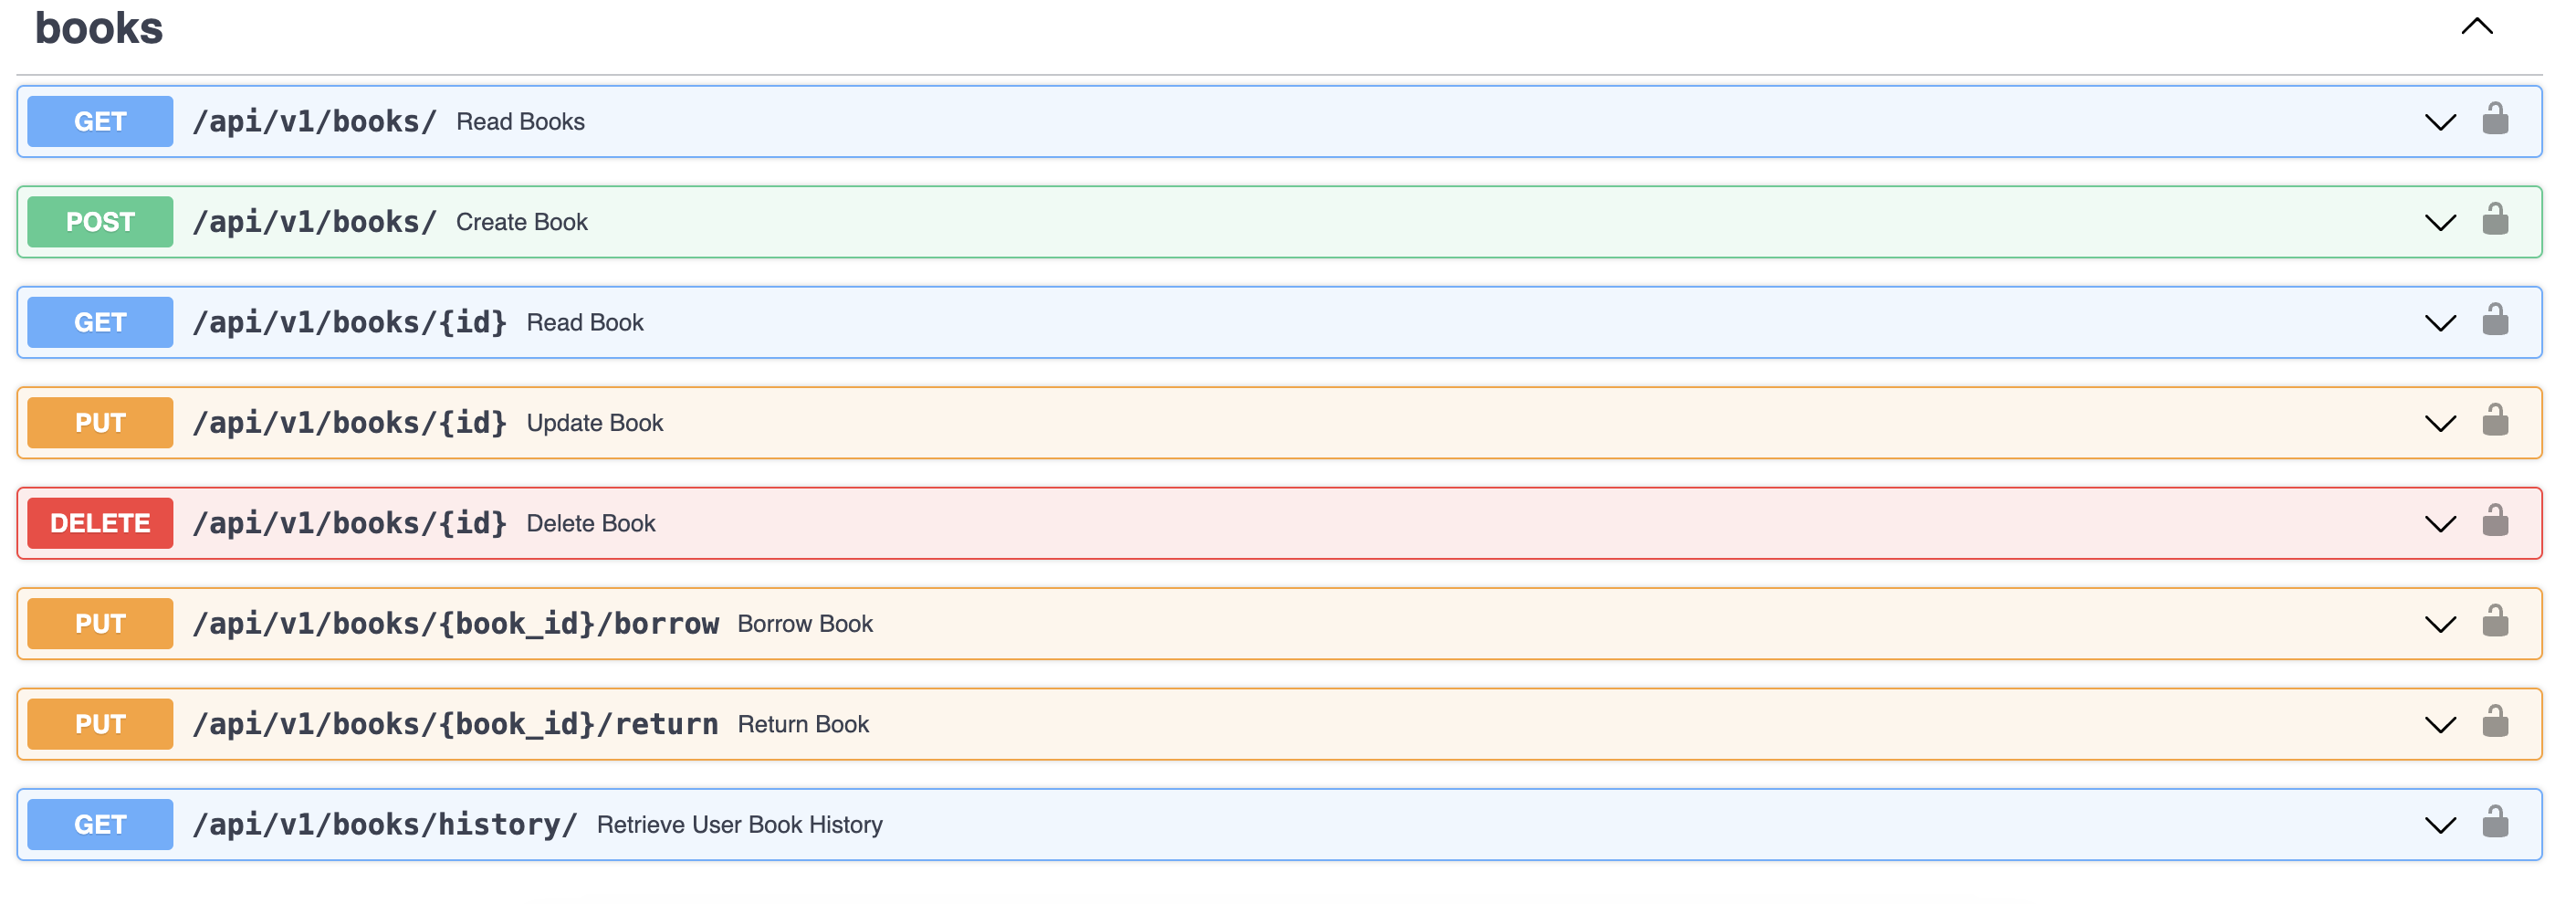The height and width of the screenshot is (904, 2576).
Task: Expand the Borrow Book endpoint chevron
Action: coord(2440,625)
